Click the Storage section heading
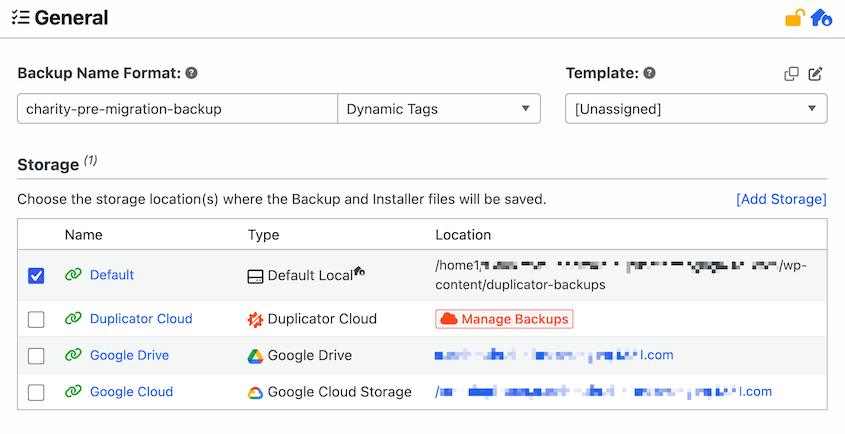Image resolution: width=845 pixels, height=434 pixels. pos(49,164)
